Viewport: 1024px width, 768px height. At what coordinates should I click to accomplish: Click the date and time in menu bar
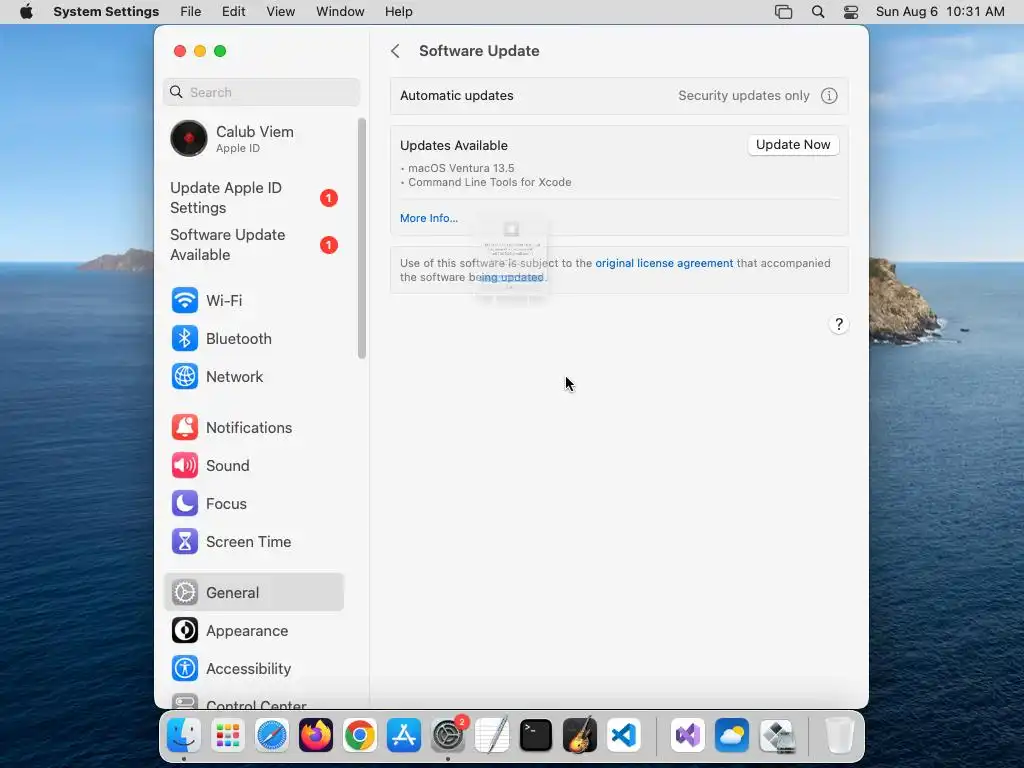pyautogui.click(x=940, y=12)
